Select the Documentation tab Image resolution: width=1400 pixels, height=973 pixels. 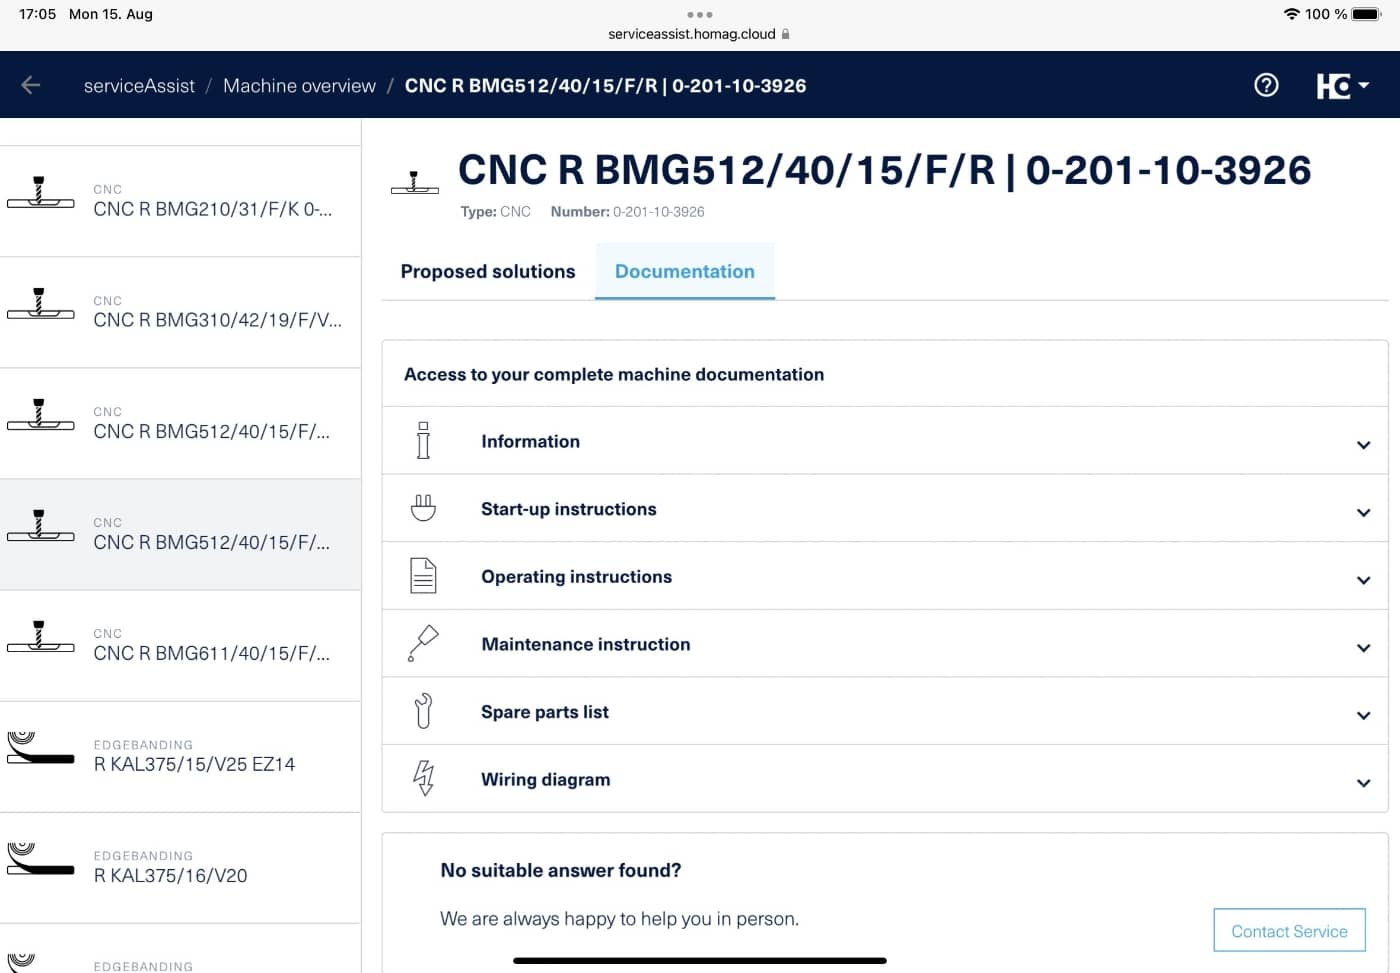pyautogui.click(x=685, y=271)
